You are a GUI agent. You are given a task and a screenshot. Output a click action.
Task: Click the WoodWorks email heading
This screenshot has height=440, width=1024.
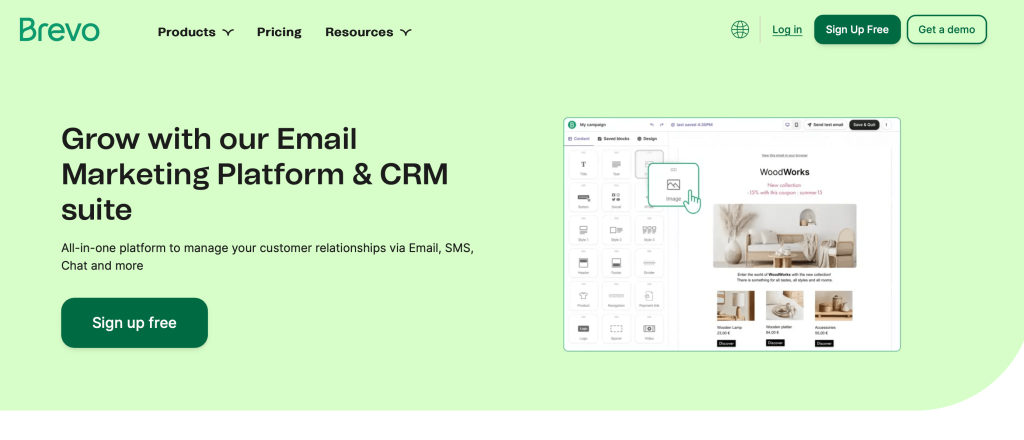coord(784,172)
